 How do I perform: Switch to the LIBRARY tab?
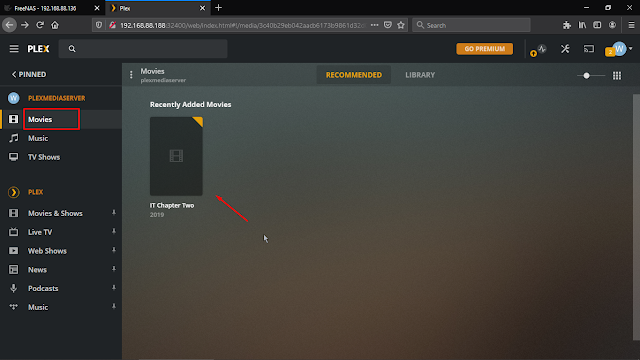click(420, 75)
